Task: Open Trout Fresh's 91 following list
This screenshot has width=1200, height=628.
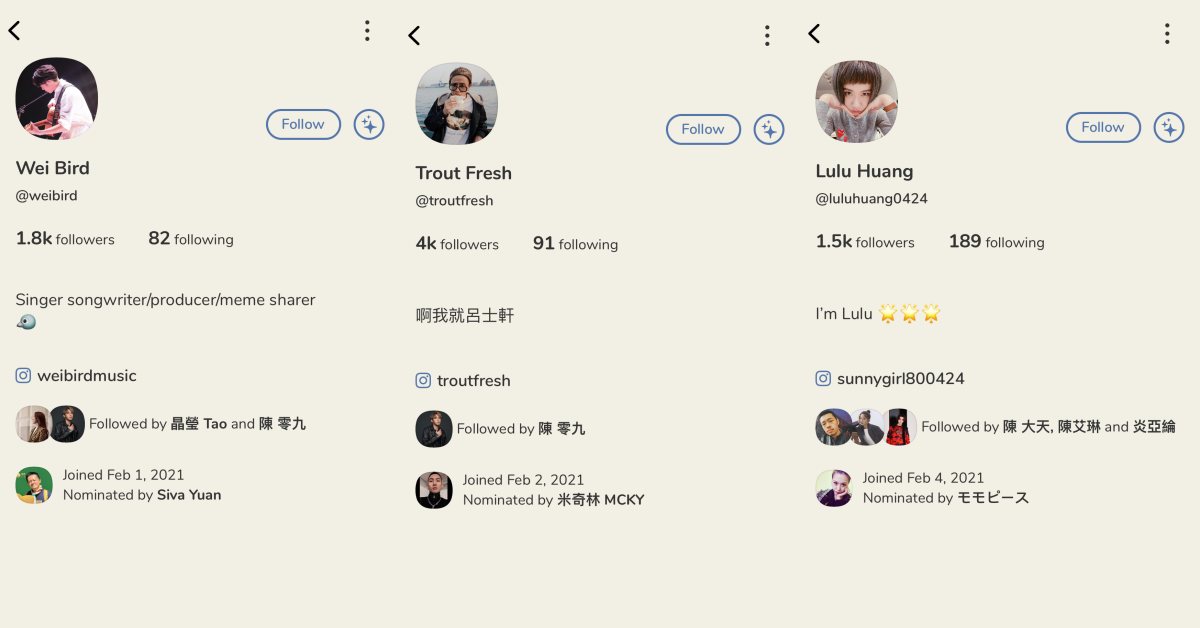Action: click(575, 244)
